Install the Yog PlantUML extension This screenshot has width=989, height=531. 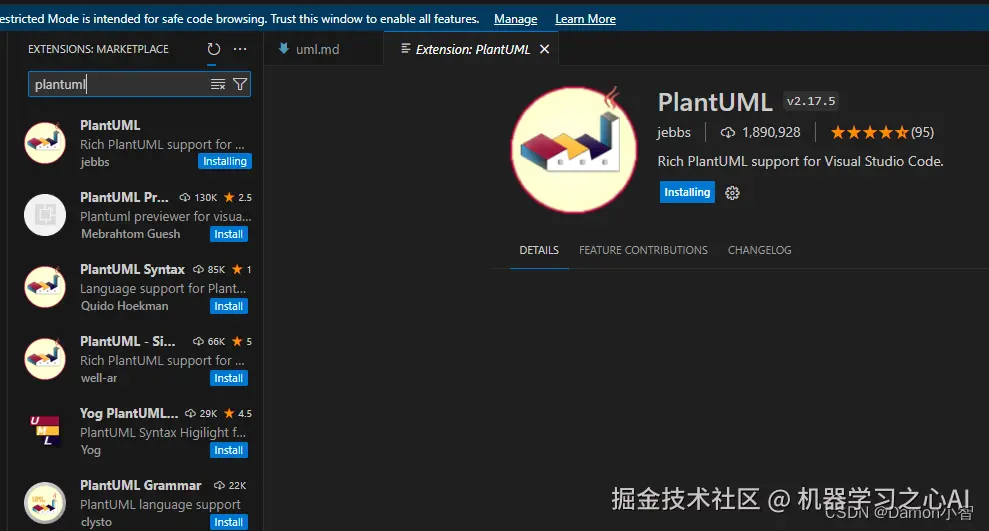click(x=228, y=450)
